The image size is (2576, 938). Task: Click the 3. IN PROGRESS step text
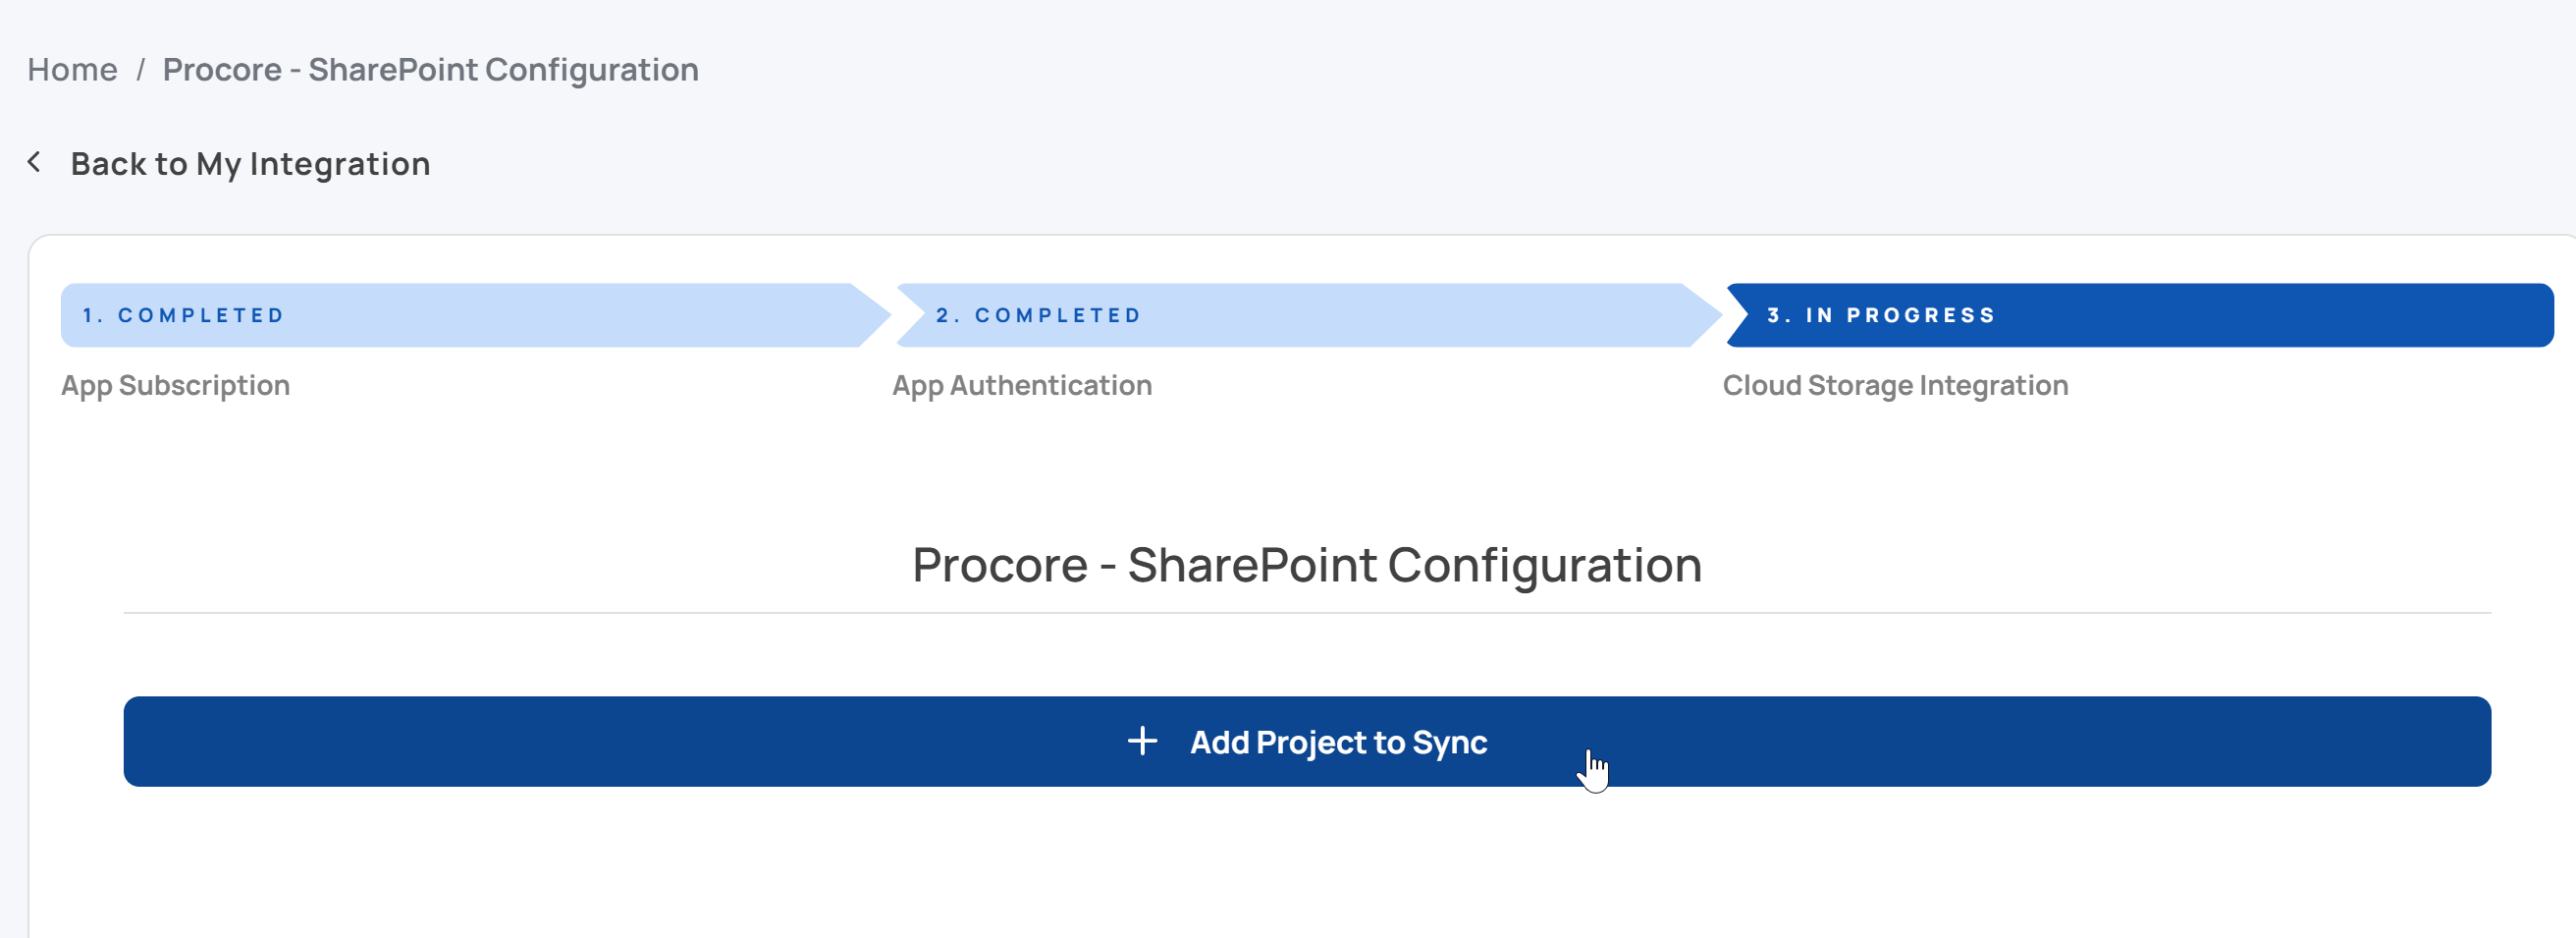pyautogui.click(x=1880, y=315)
